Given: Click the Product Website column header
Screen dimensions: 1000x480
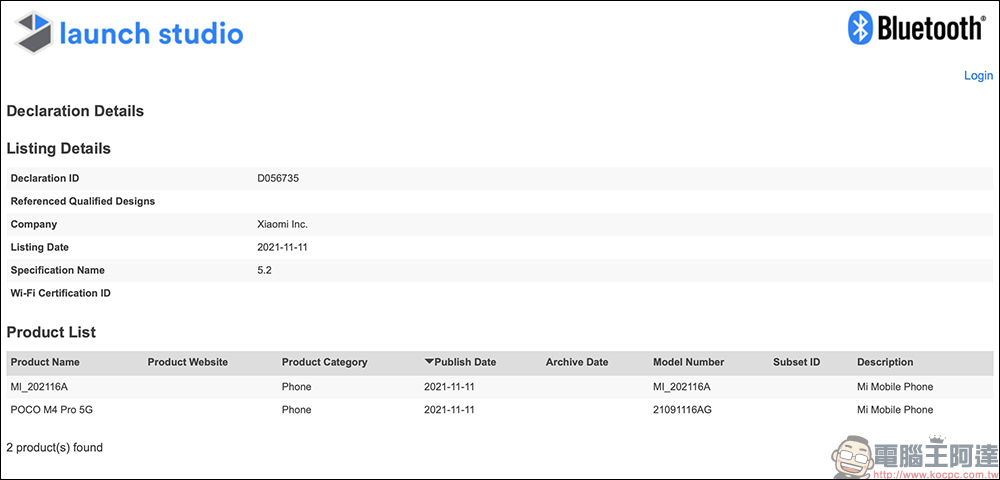Looking at the screenshot, I should [x=188, y=362].
